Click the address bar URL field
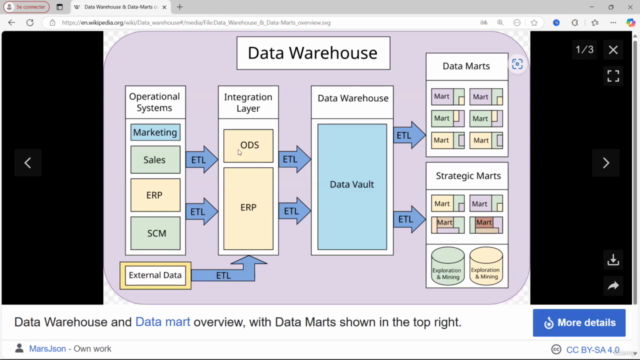Image resolution: width=640 pixels, height=360 pixels. 261,23
